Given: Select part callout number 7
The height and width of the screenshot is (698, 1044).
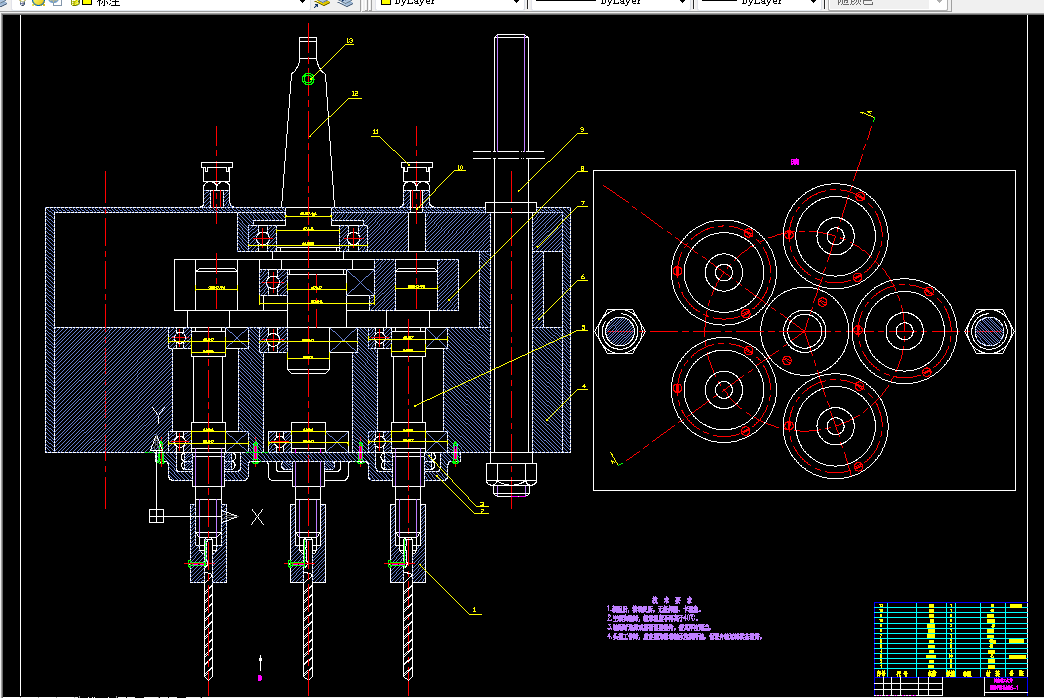Looking at the screenshot, I should click(x=583, y=203).
